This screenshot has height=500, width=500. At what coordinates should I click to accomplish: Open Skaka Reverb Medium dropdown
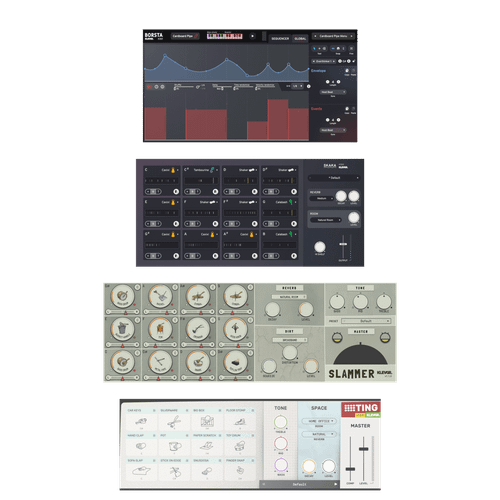coord(322,198)
